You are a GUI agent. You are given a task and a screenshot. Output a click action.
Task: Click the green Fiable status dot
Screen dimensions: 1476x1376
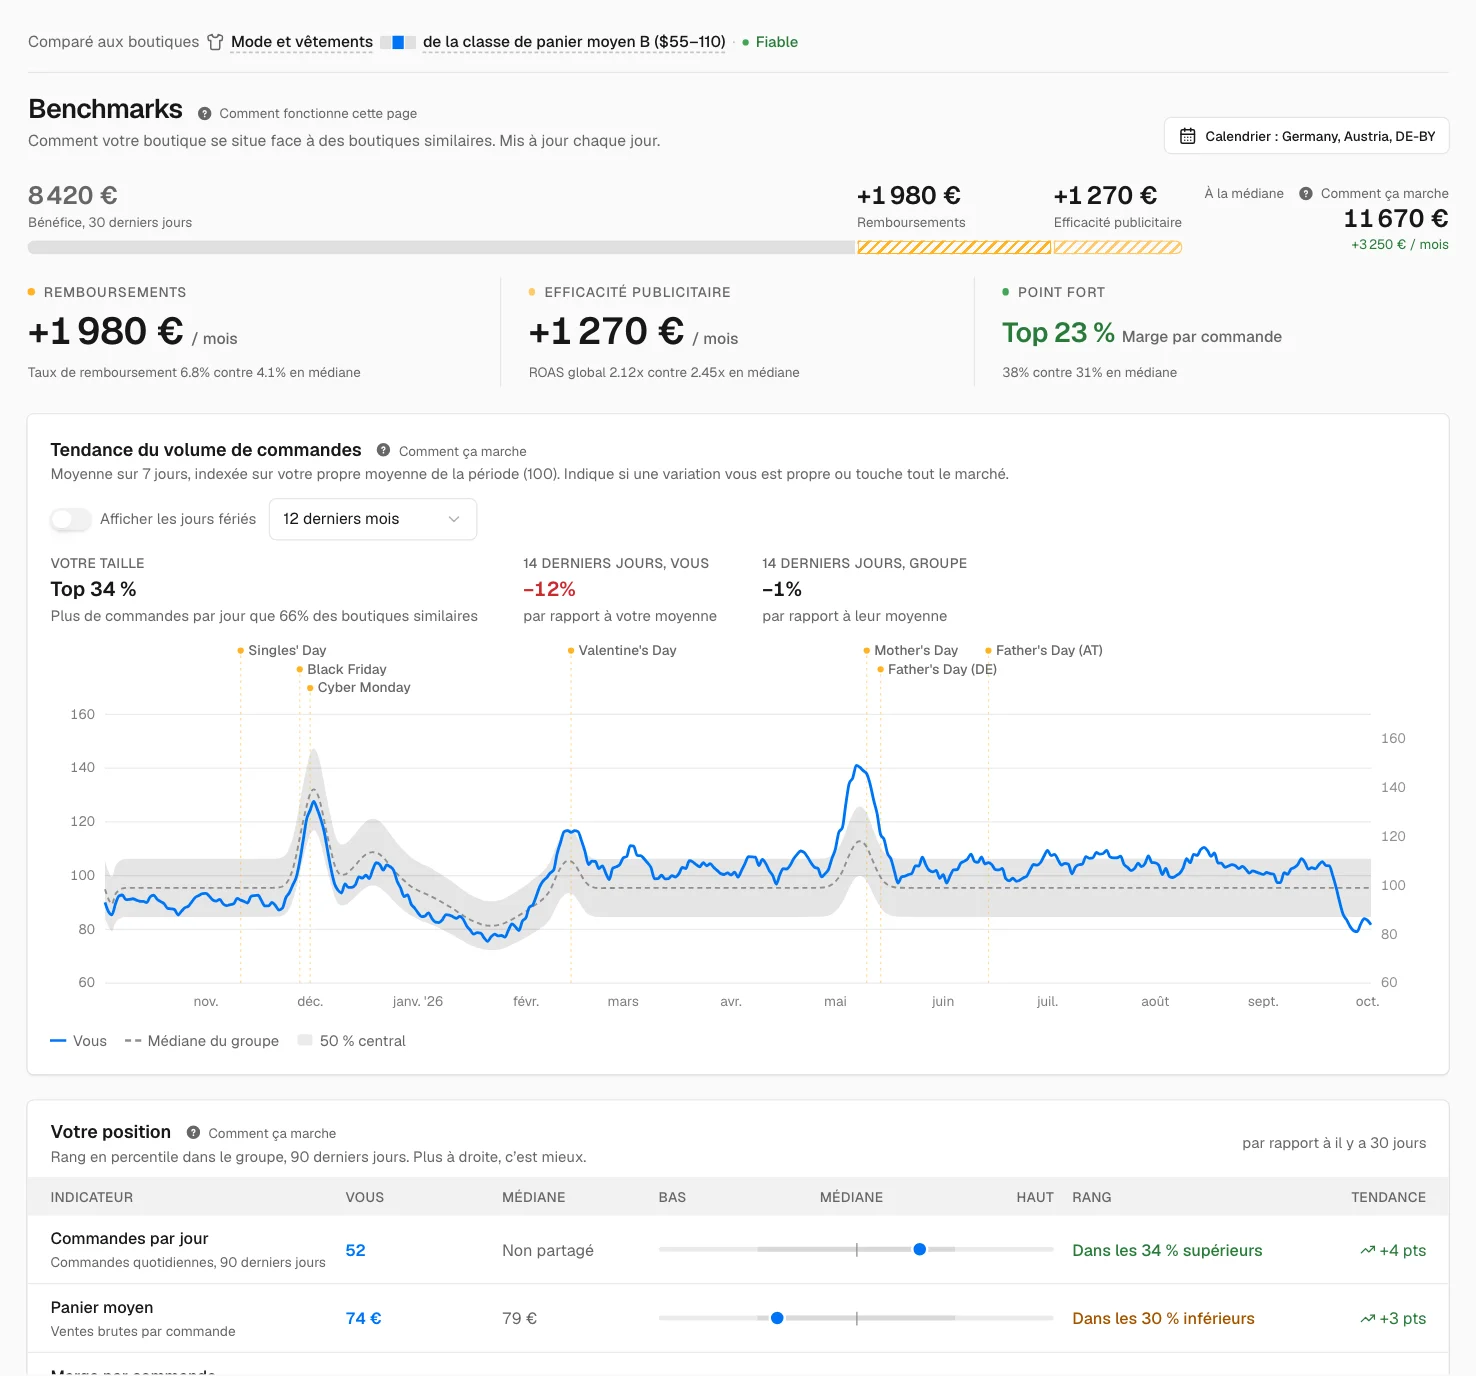click(x=746, y=42)
